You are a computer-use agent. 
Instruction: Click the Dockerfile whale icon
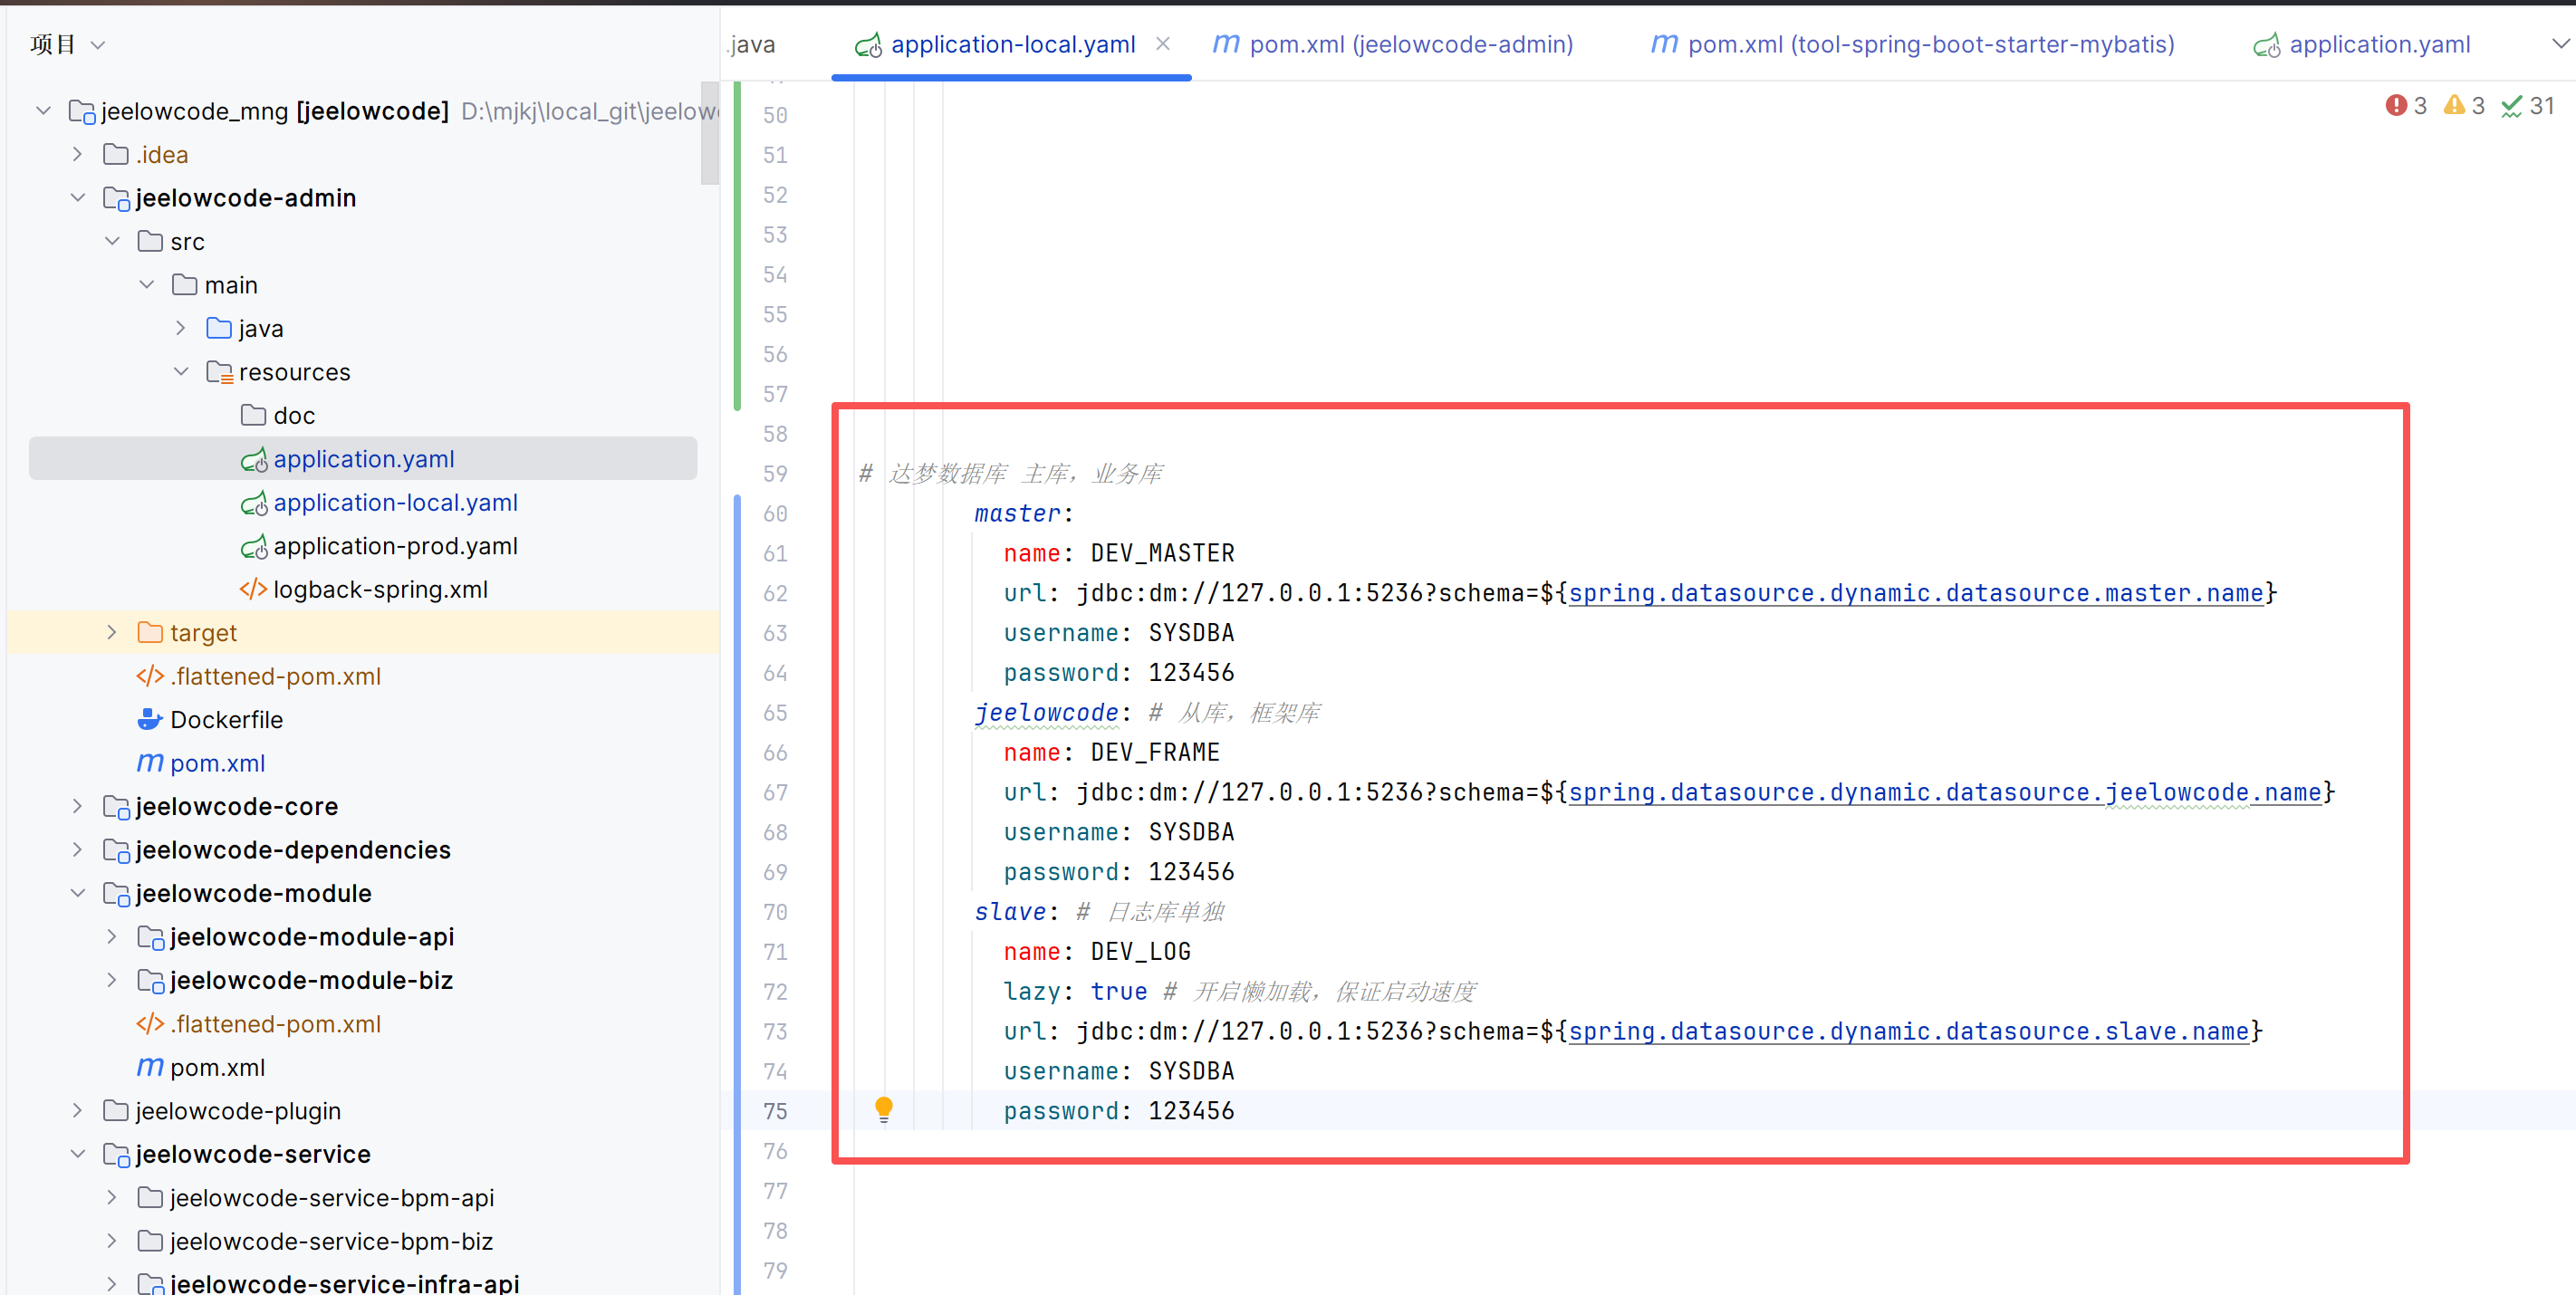click(150, 719)
